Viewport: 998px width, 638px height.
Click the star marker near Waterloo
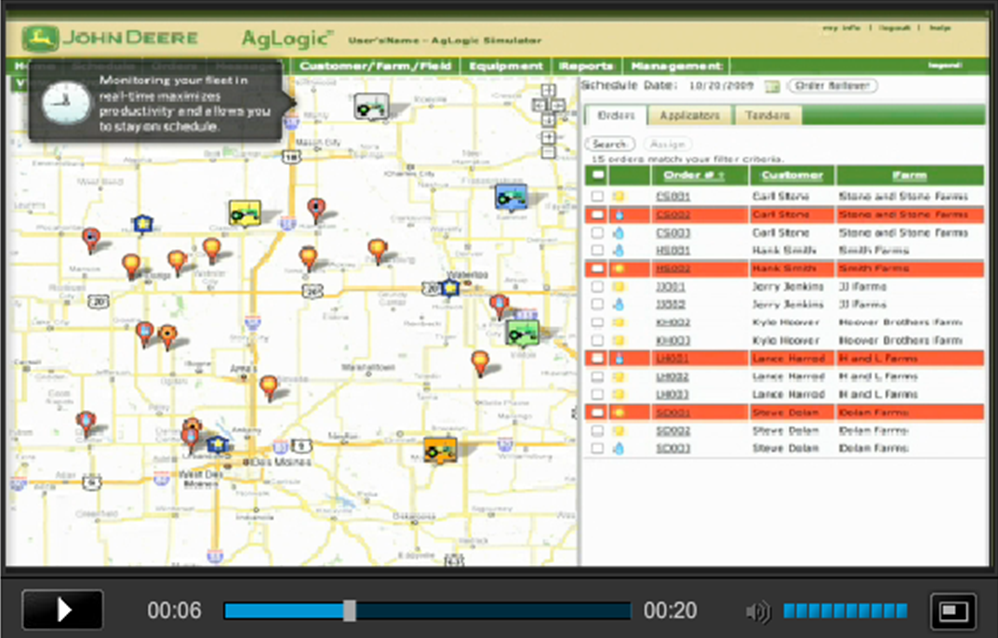[x=451, y=288]
